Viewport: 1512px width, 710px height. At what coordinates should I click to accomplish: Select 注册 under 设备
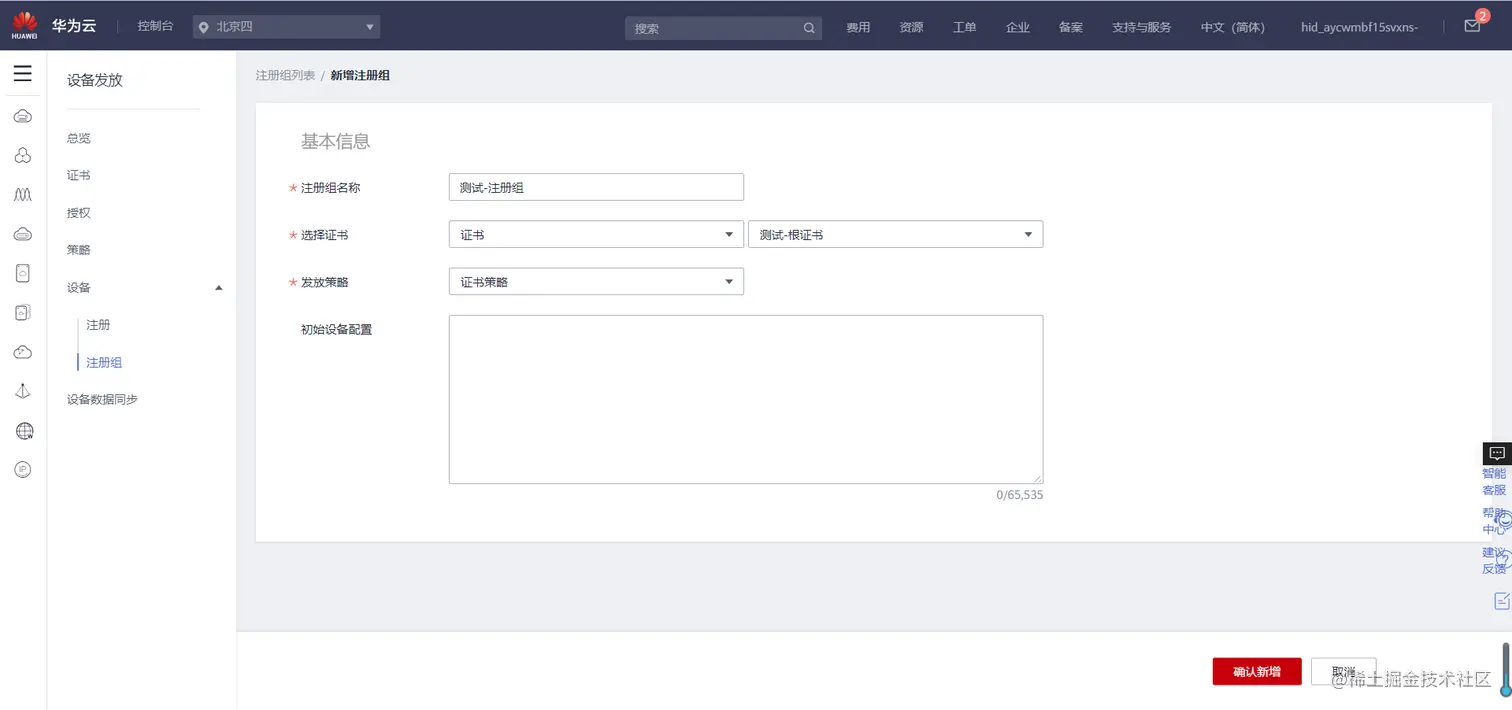point(98,325)
